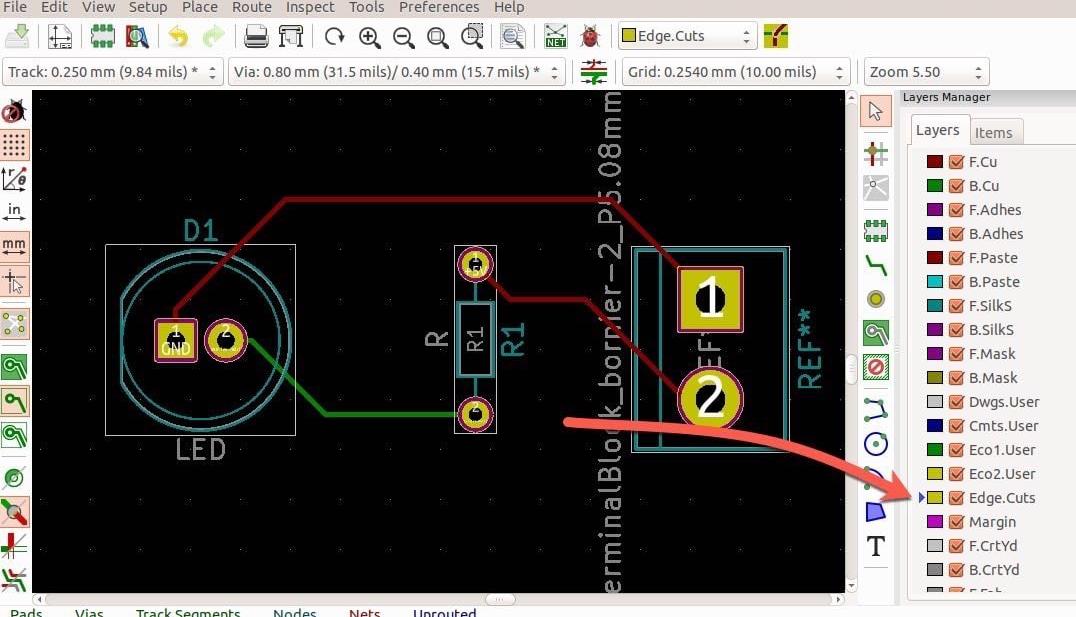Open the Plot icon in toolbar
This screenshot has width=1076, height=617.
tap(290, 37)
